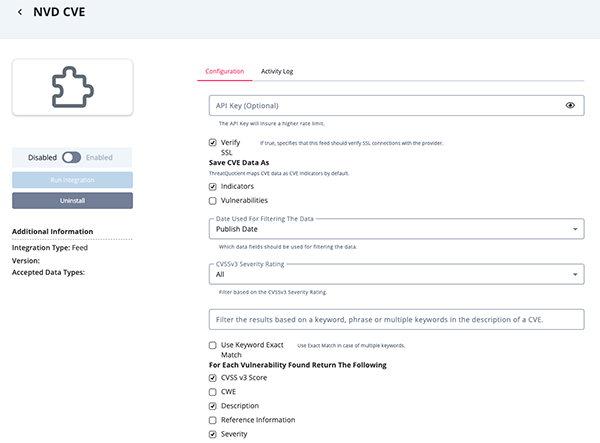This screenshot has height=443, width=600.
Task: Uncheck the Description checkbox
Action: click(212, 406)
